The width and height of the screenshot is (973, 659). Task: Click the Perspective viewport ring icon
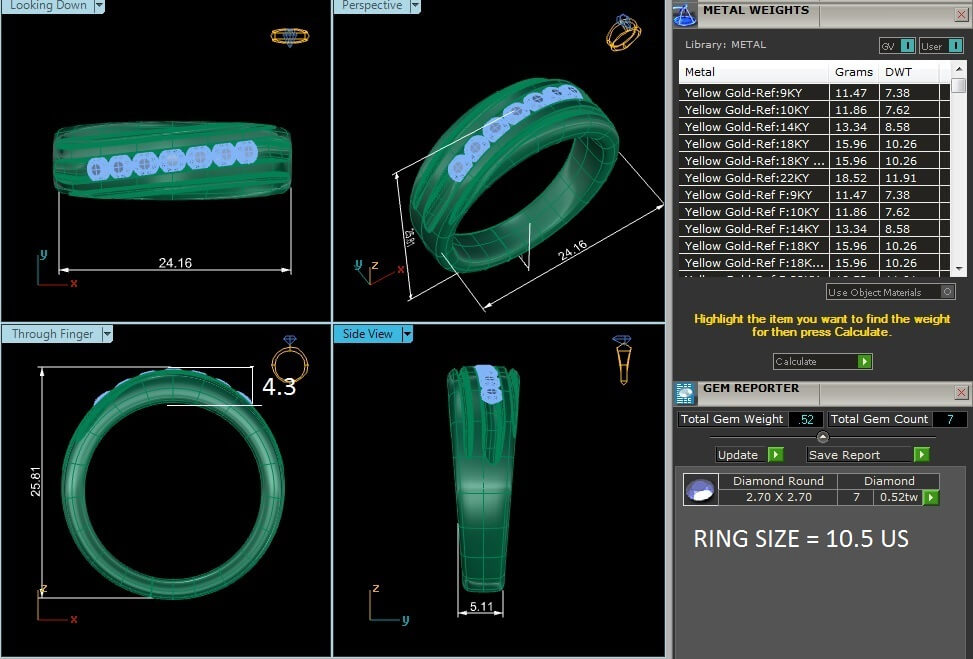[x=622, y=33]
